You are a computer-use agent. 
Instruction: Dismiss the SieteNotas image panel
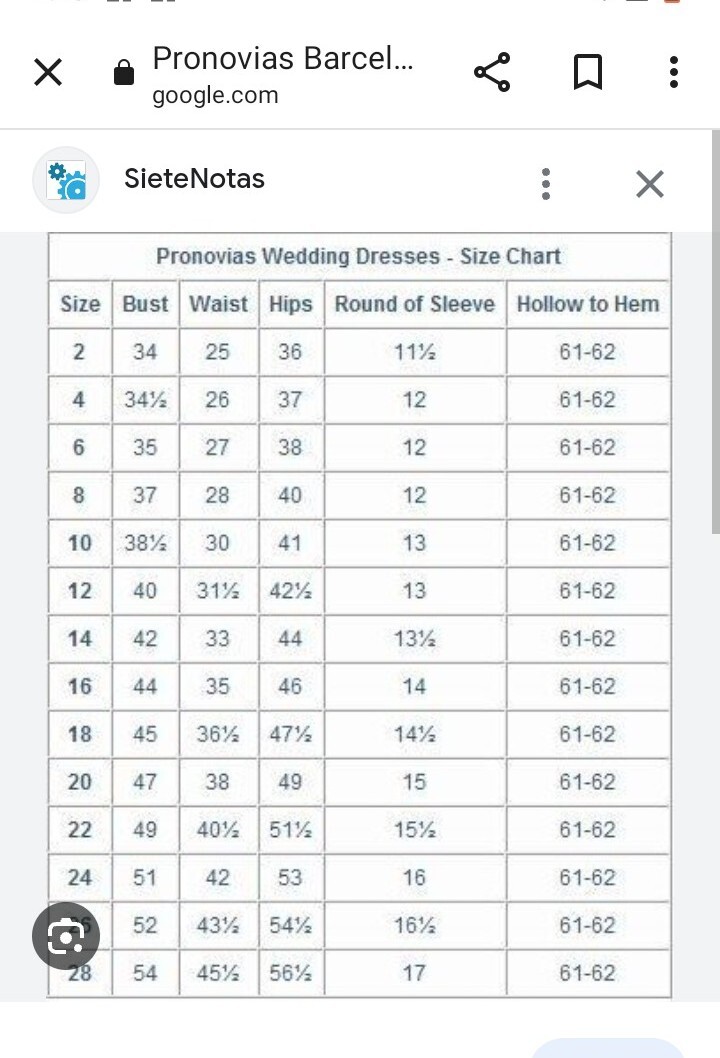click(649, 183)
